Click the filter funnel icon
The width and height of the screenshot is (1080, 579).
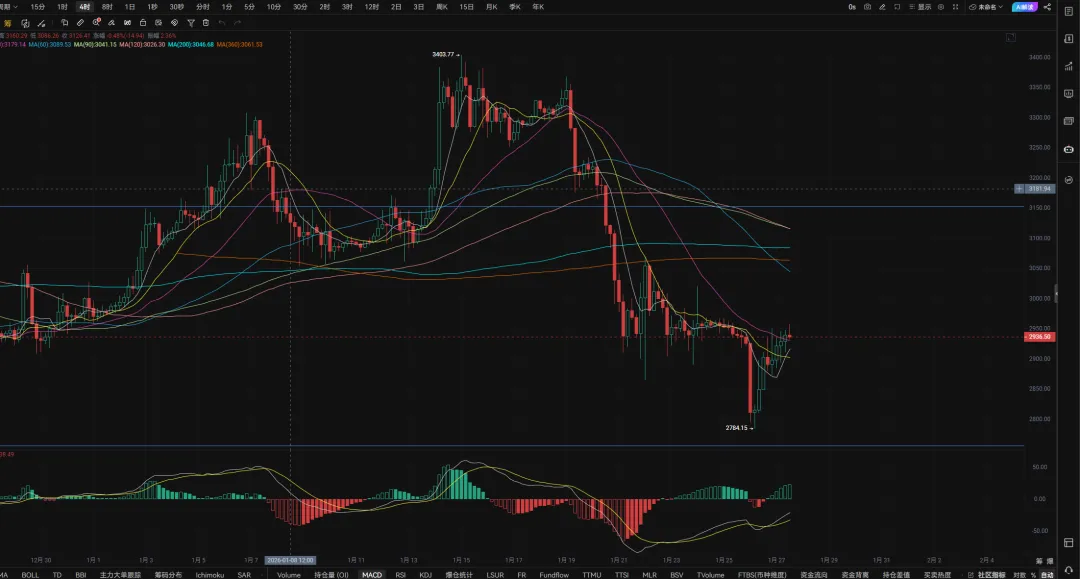point(190,22)
